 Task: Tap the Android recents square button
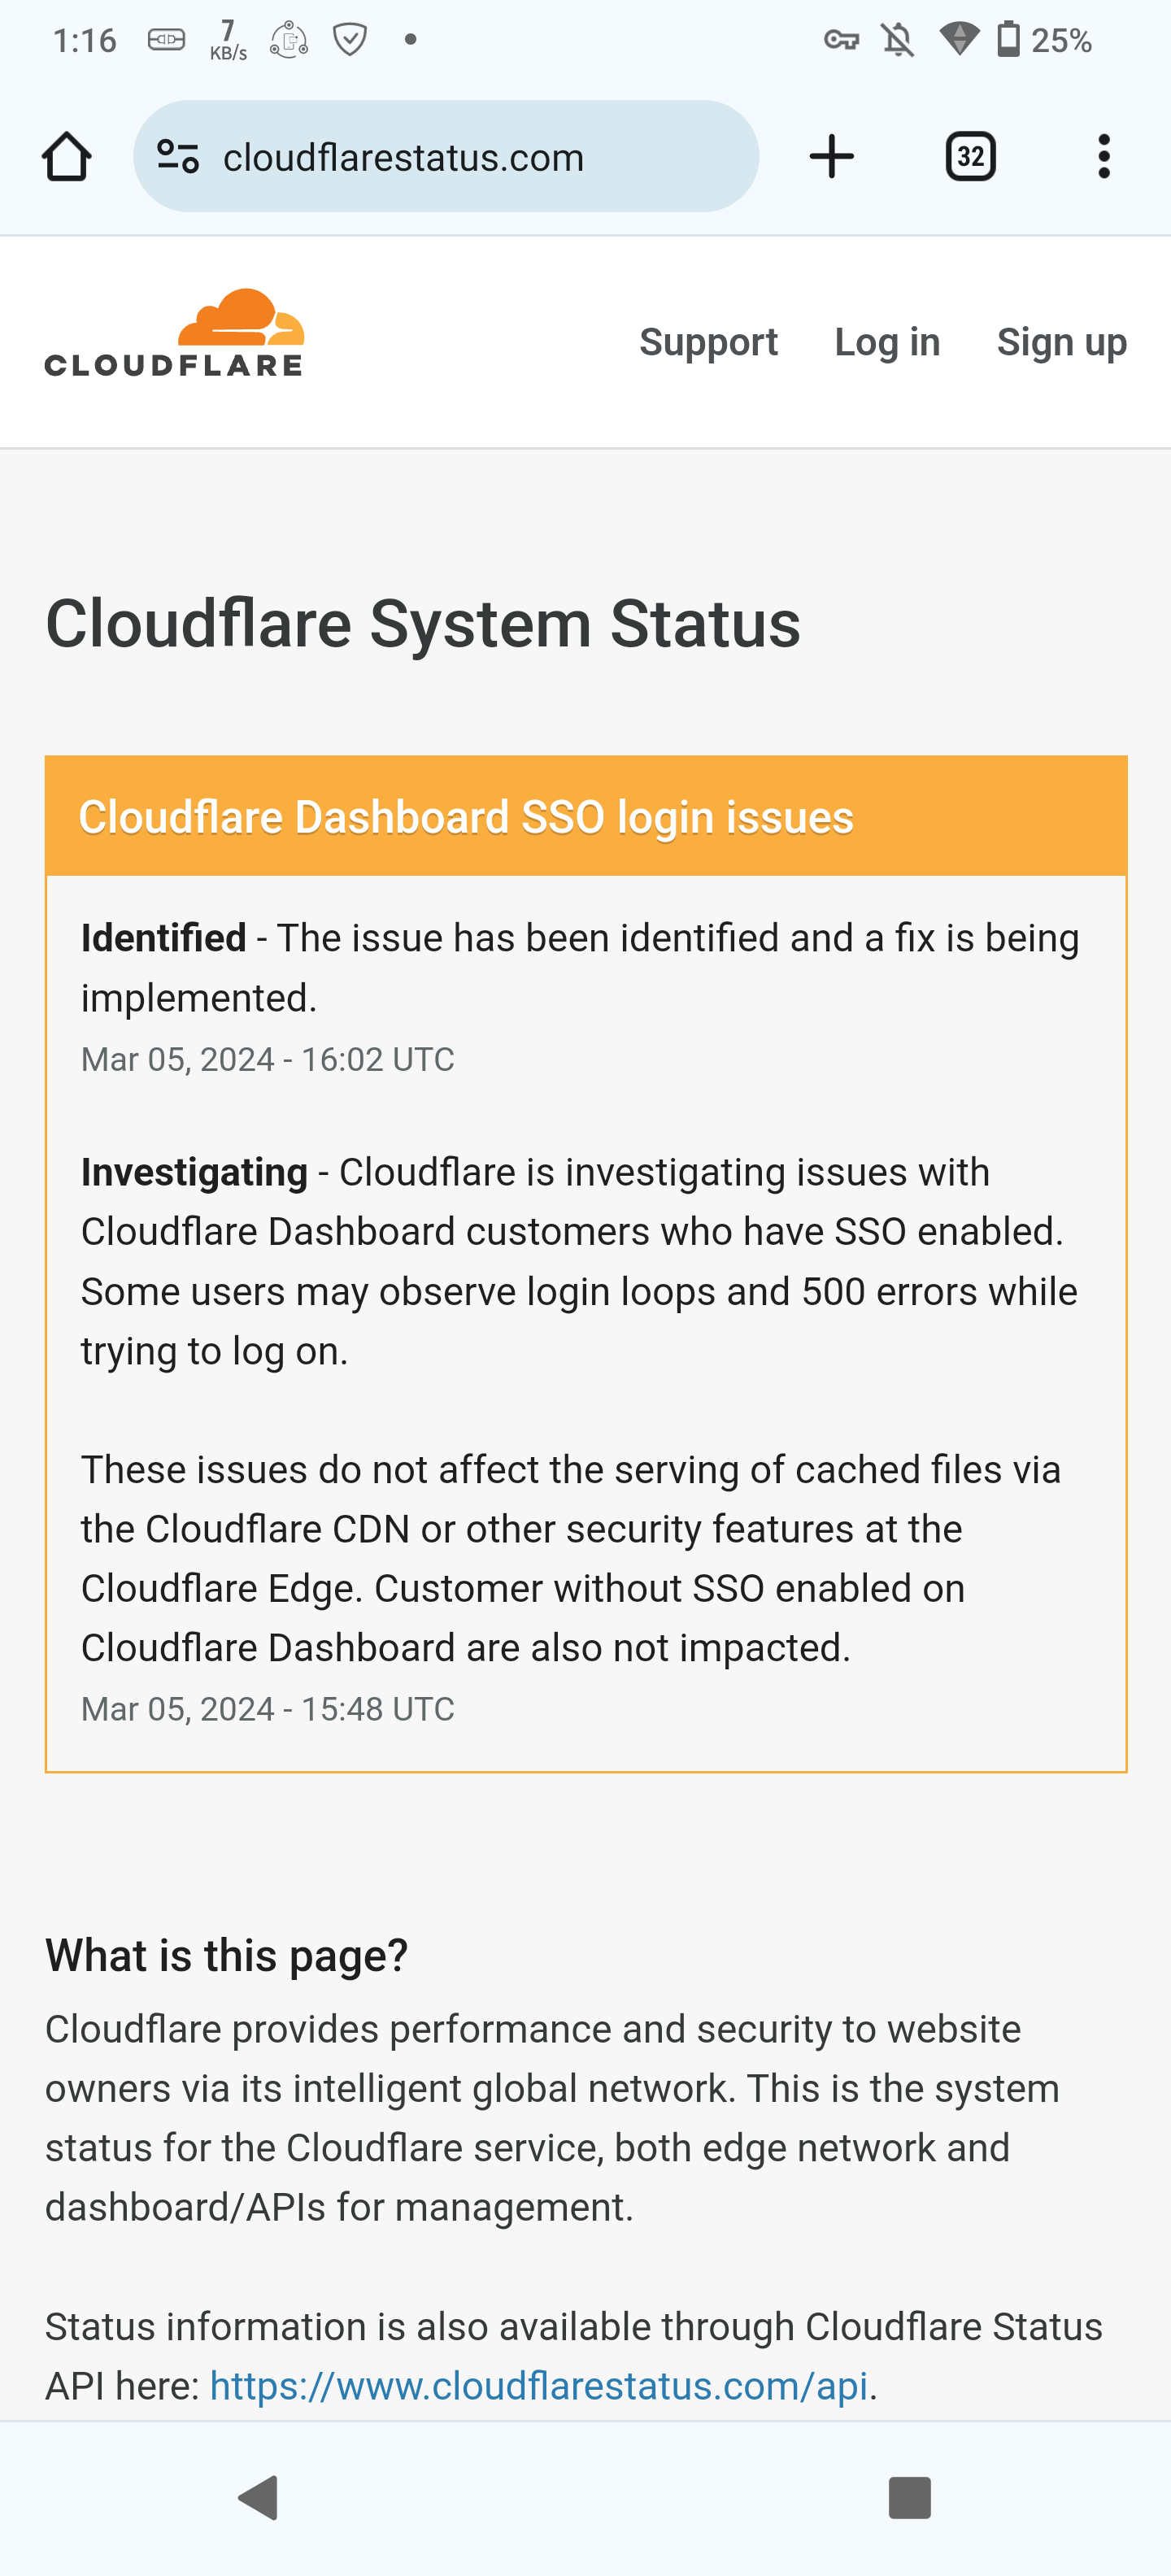tap(909, 2497)
